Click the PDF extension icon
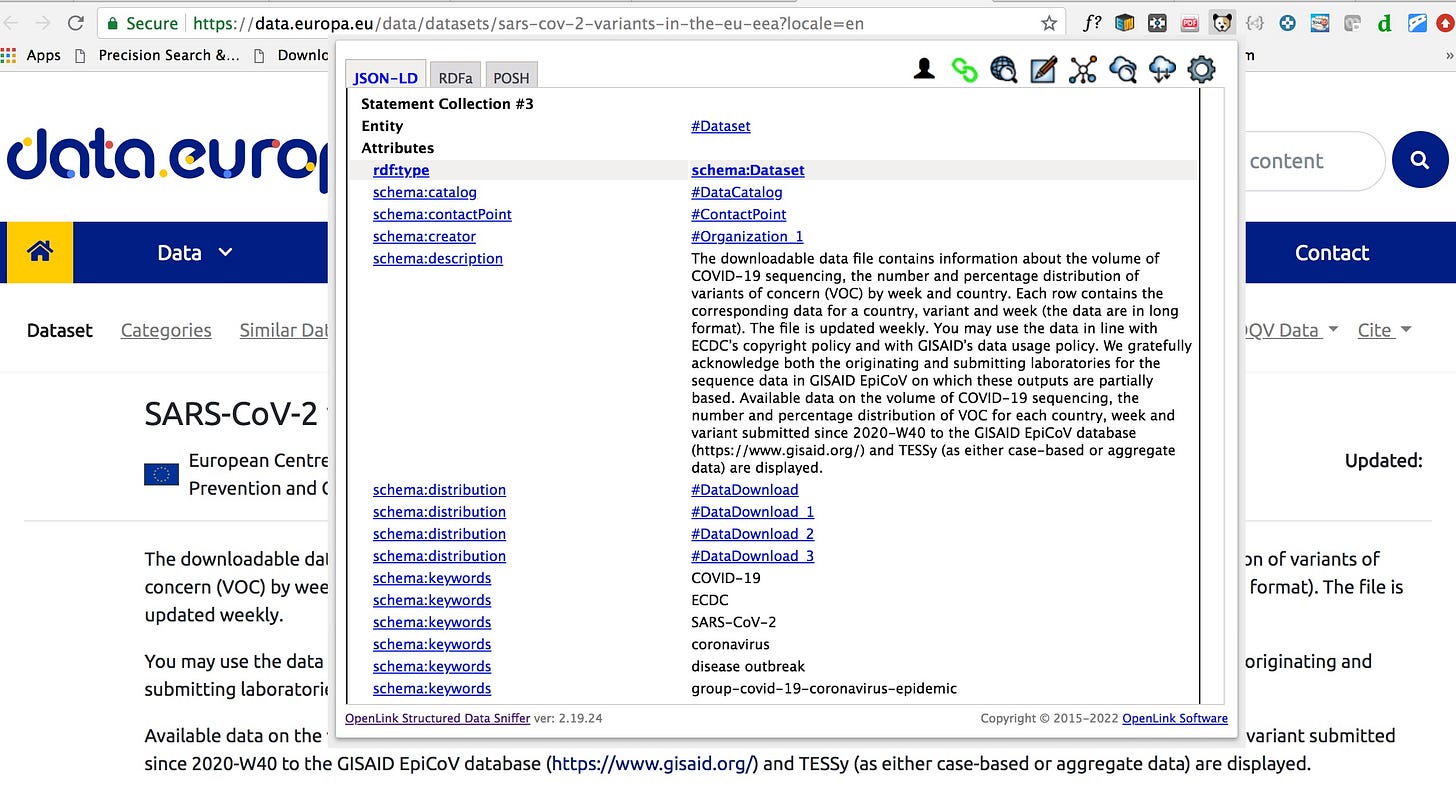Viewport: 1456px width, 792px height. point(1190,22)
